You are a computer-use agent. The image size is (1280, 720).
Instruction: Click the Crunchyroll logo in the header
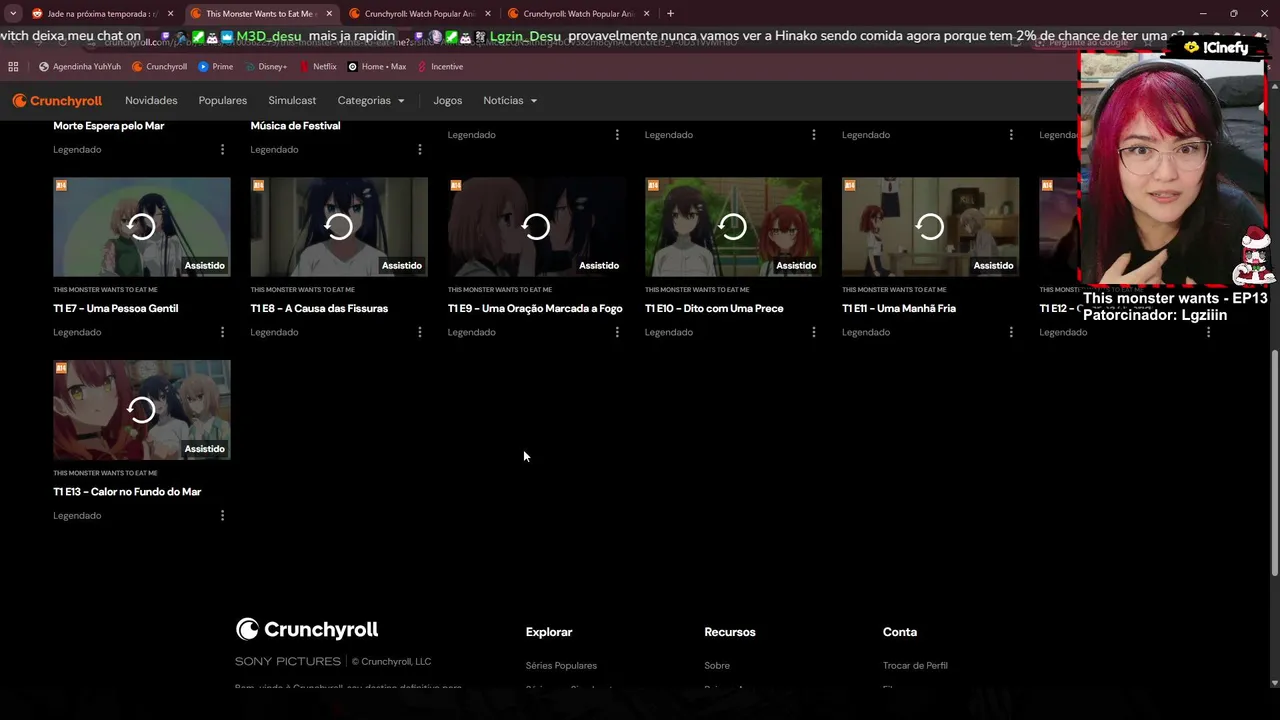(x=57, y=101)
